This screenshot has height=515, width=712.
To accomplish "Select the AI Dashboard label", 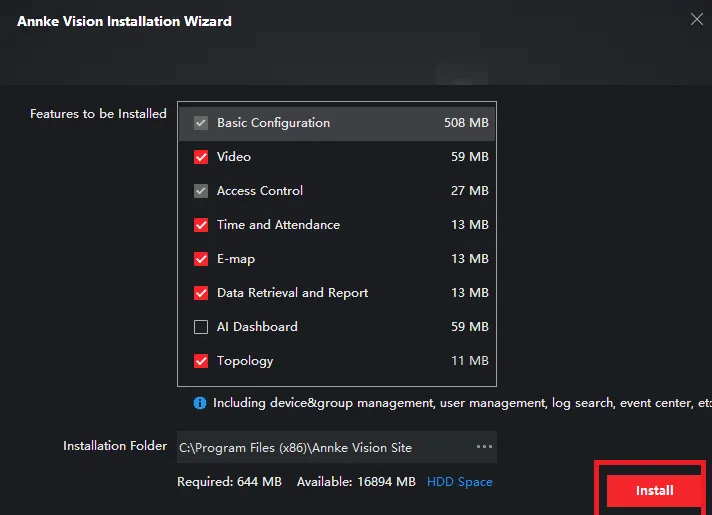I will point(257,327).
